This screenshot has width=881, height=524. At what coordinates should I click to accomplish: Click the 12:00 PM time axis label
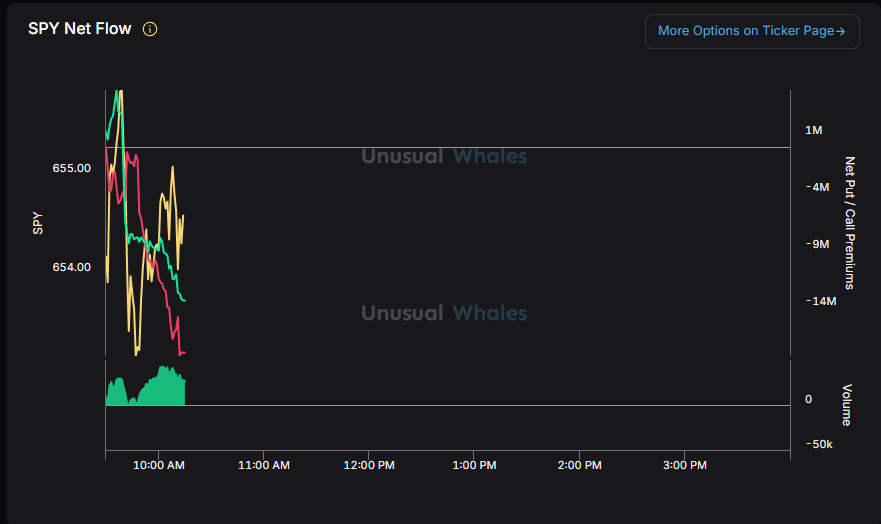(x=369, y=465)
